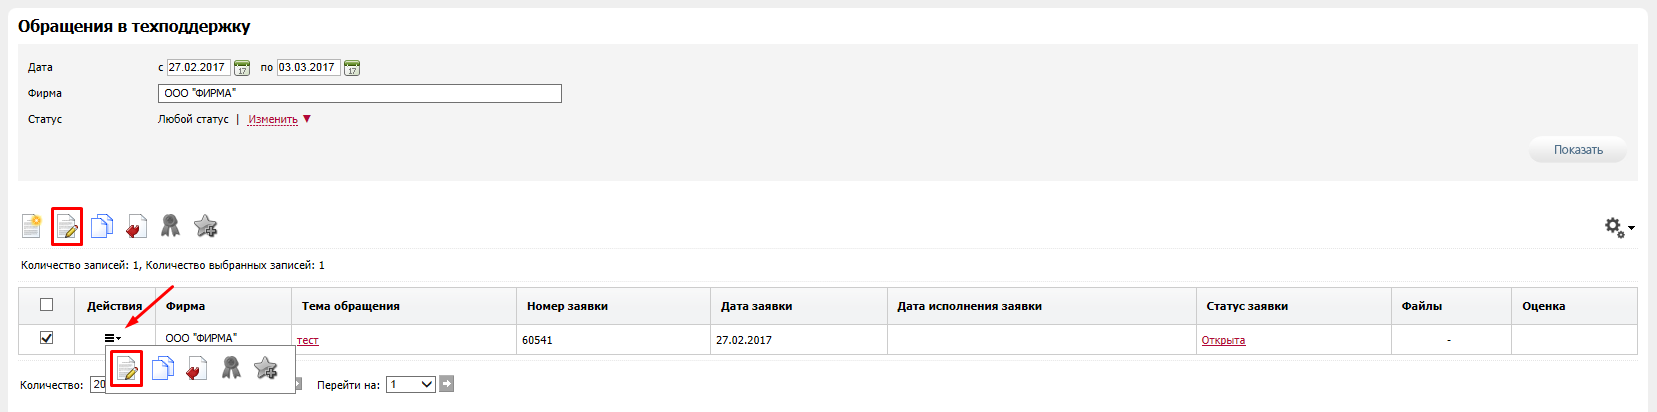Image resolution: width=1657 pixels, height=412 pixels.
Task: Click the 'Фирма' input field
Action: [x=360, y=93]
